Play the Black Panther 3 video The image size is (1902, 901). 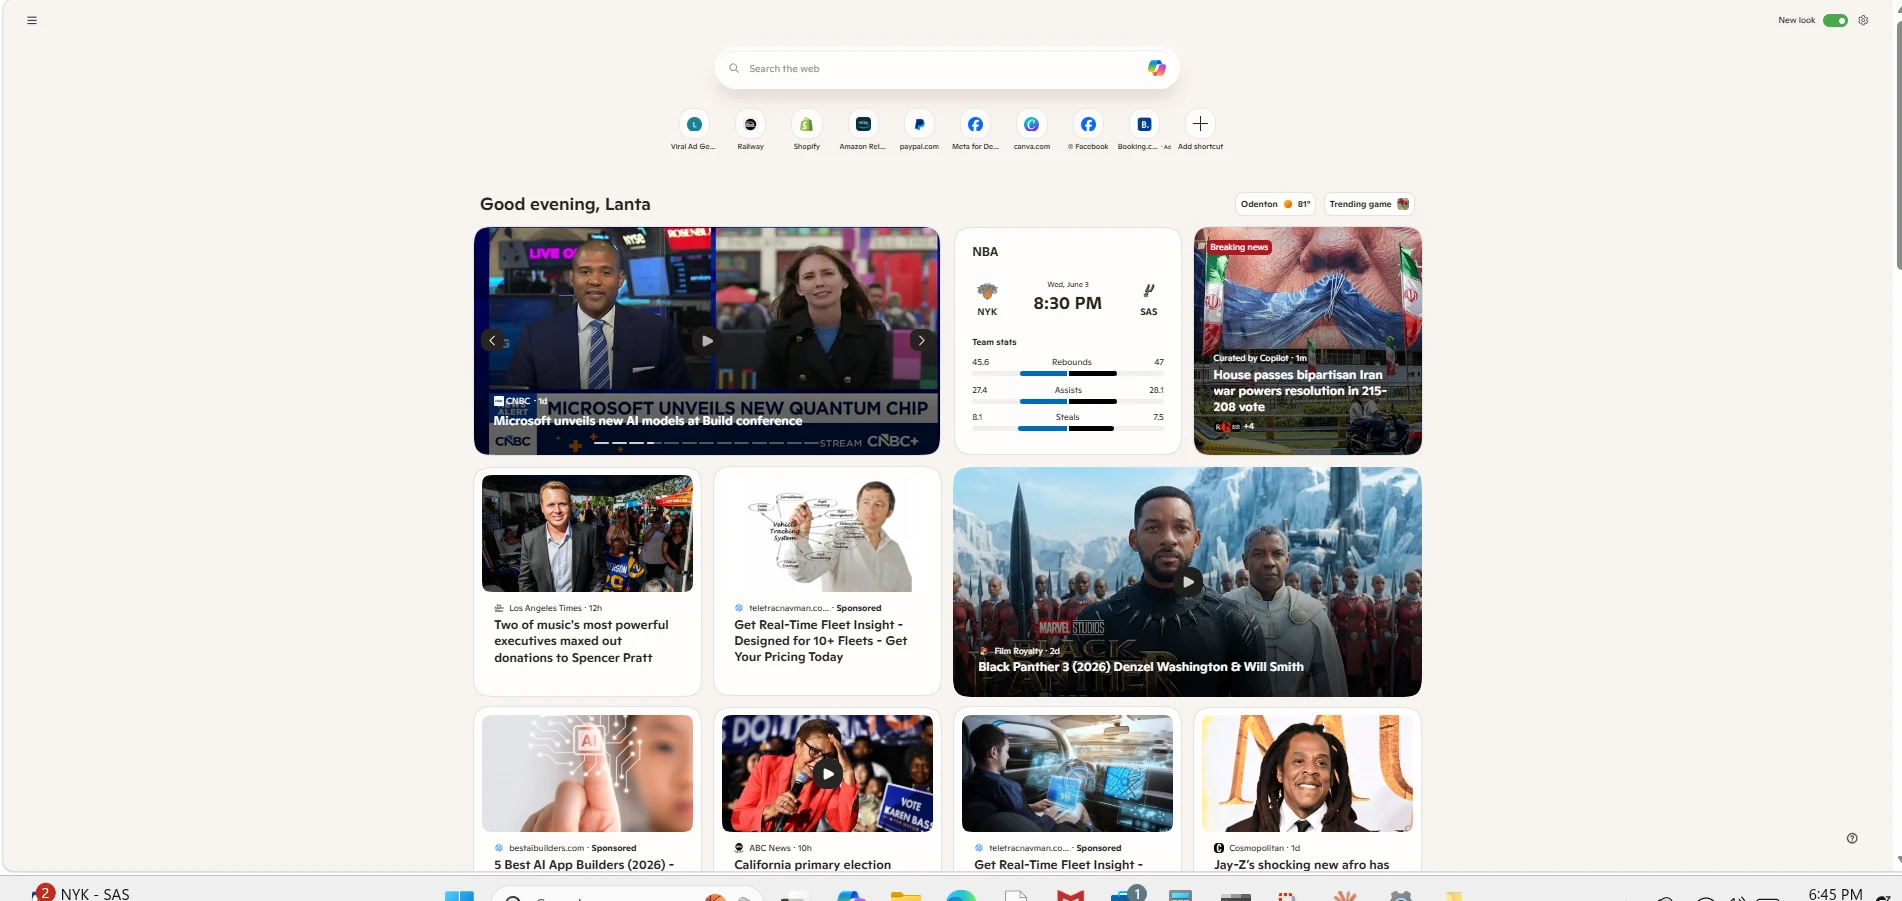coord(1187,581)
